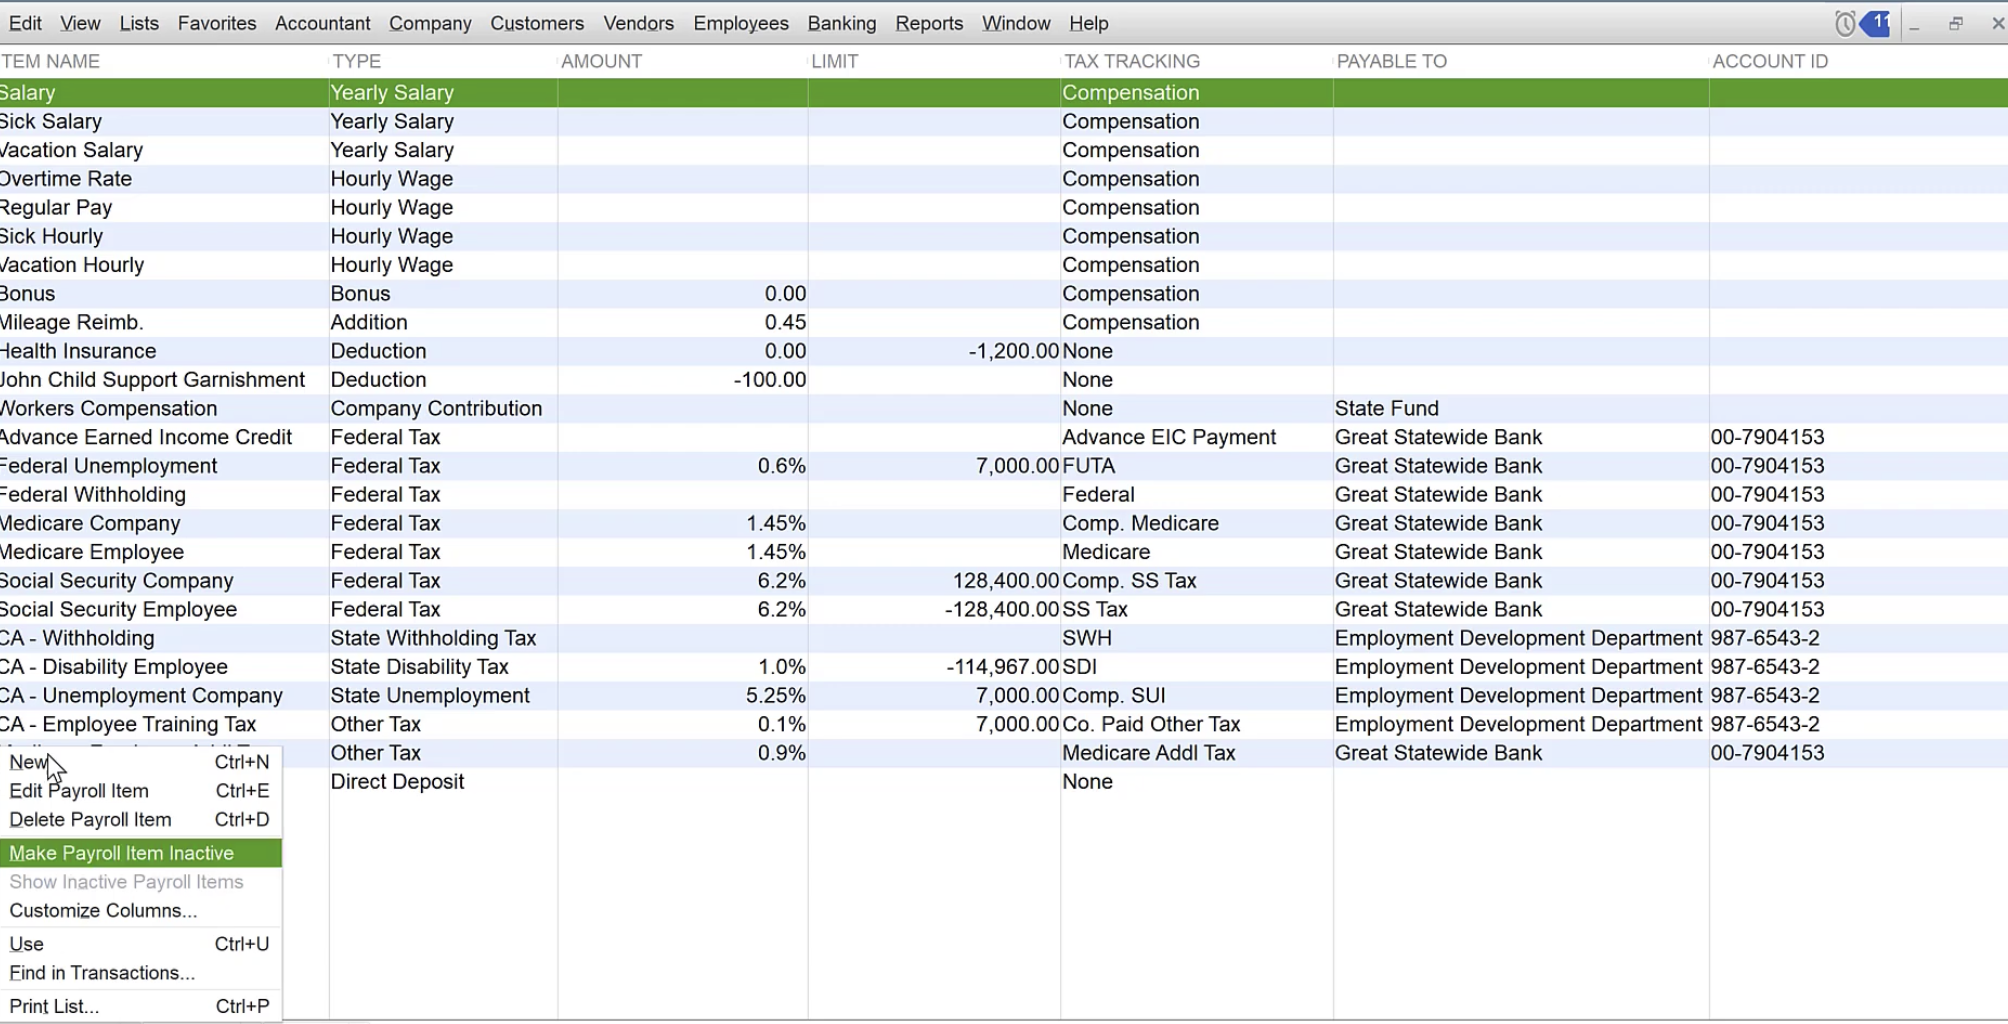Choose New in the payroll item menu
This screenshot has width=2008, height=1024.
tap(28, 762)
